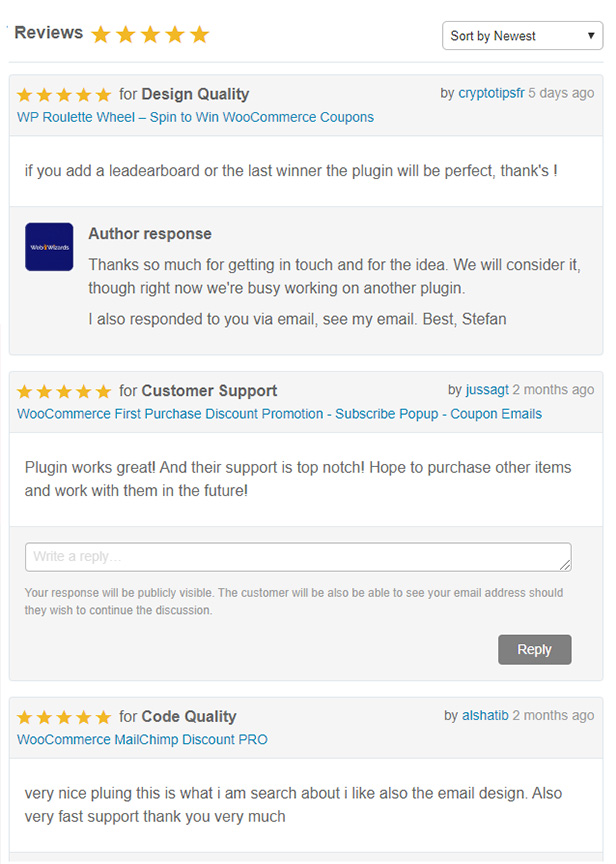616x864 pixels.
Task: Click the reply box resize handle
Action: [566, 566]
